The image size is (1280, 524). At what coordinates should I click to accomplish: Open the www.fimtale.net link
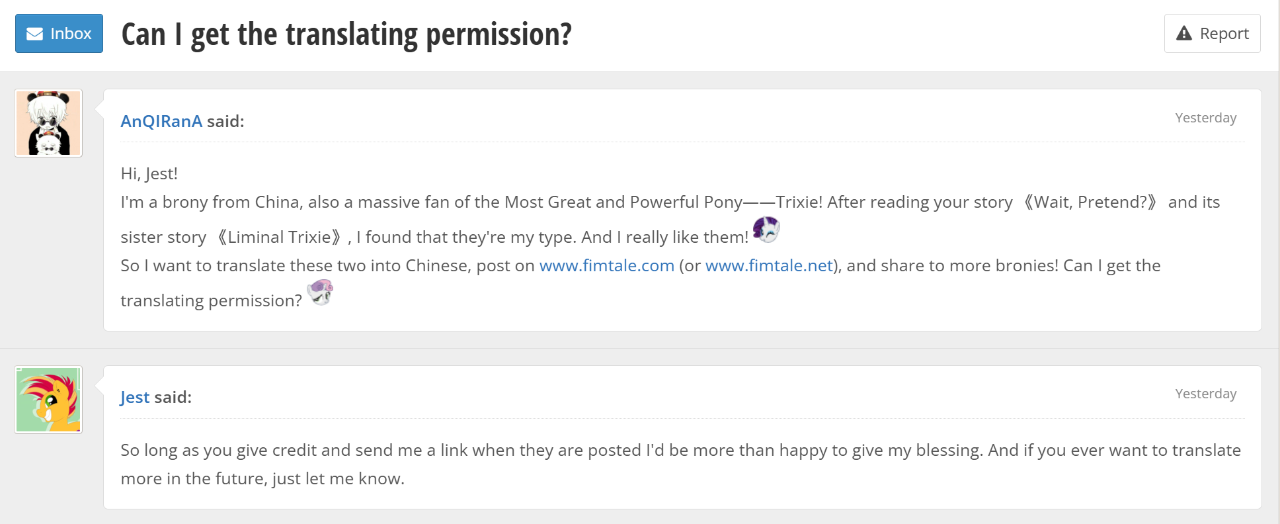click(769, 266)
